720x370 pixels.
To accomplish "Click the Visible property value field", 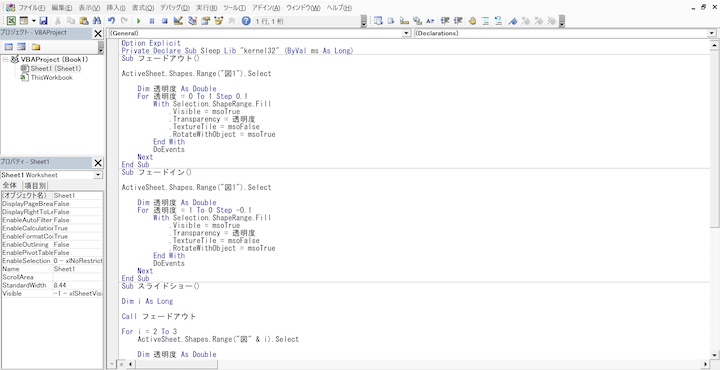I will point(78,294).
